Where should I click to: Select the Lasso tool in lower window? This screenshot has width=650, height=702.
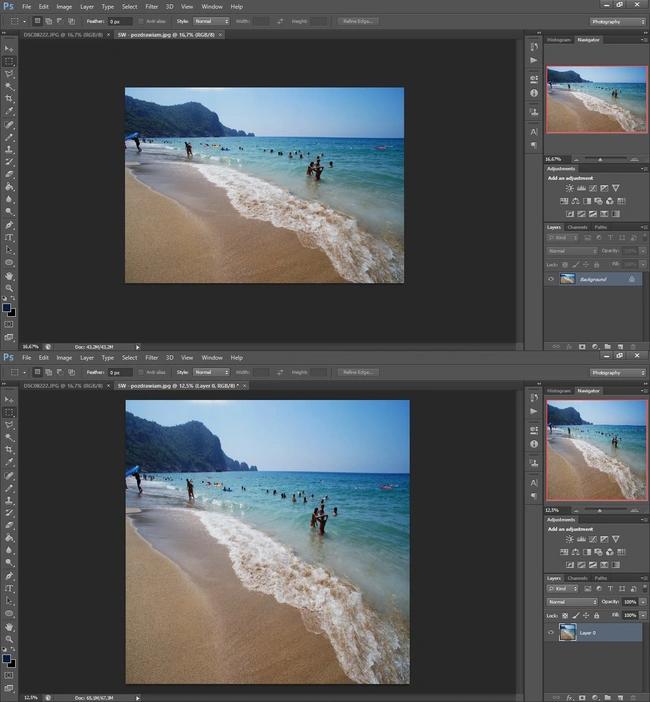[x=9, y=424]
